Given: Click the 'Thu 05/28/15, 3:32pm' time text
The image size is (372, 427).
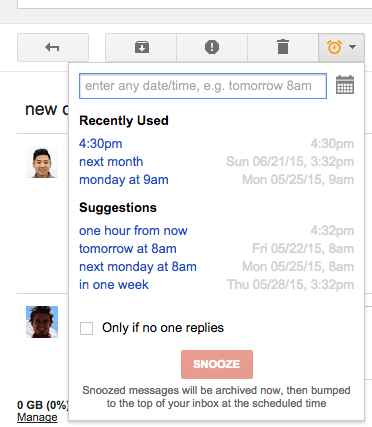Looking at the screenshot, I should coord(290,285).
